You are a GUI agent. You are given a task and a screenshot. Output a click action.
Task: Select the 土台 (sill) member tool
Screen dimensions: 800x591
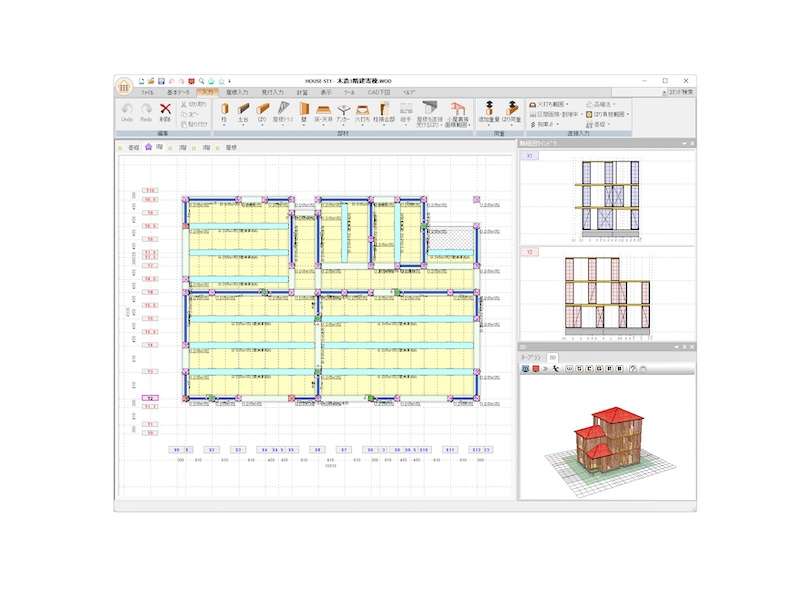pos(243,109)
